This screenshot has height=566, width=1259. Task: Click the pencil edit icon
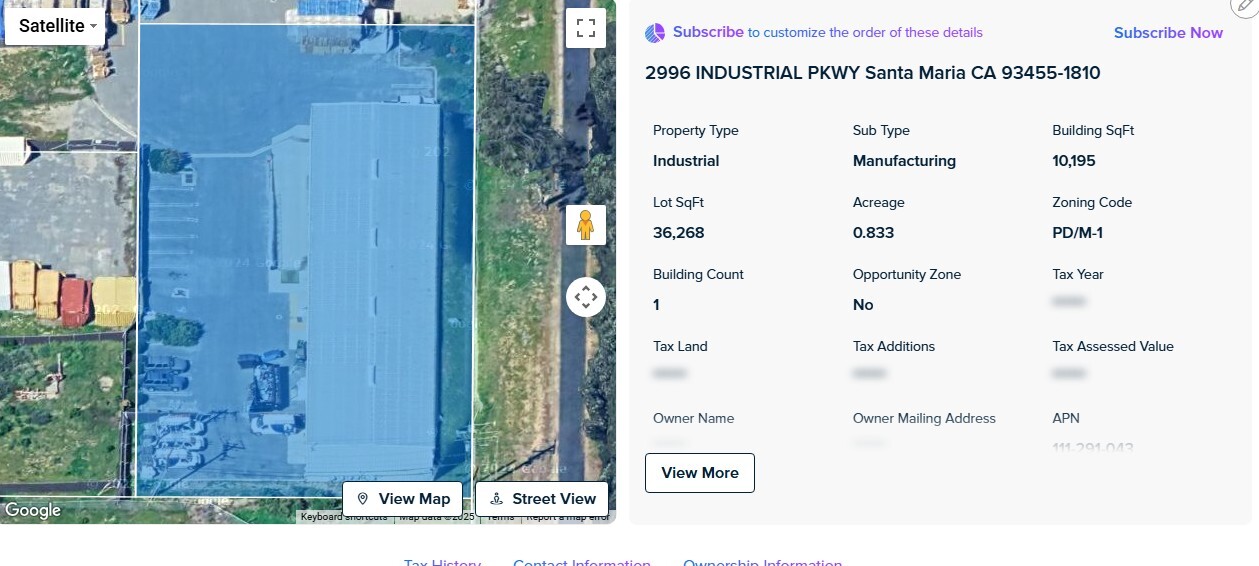point(1245,6)
